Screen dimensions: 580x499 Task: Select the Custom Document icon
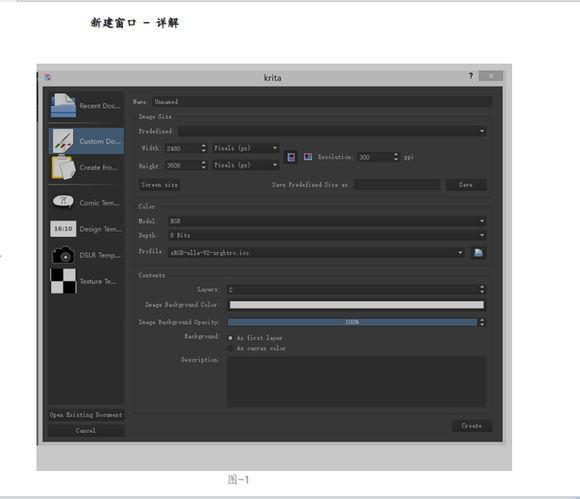click(x=63, y=141)
